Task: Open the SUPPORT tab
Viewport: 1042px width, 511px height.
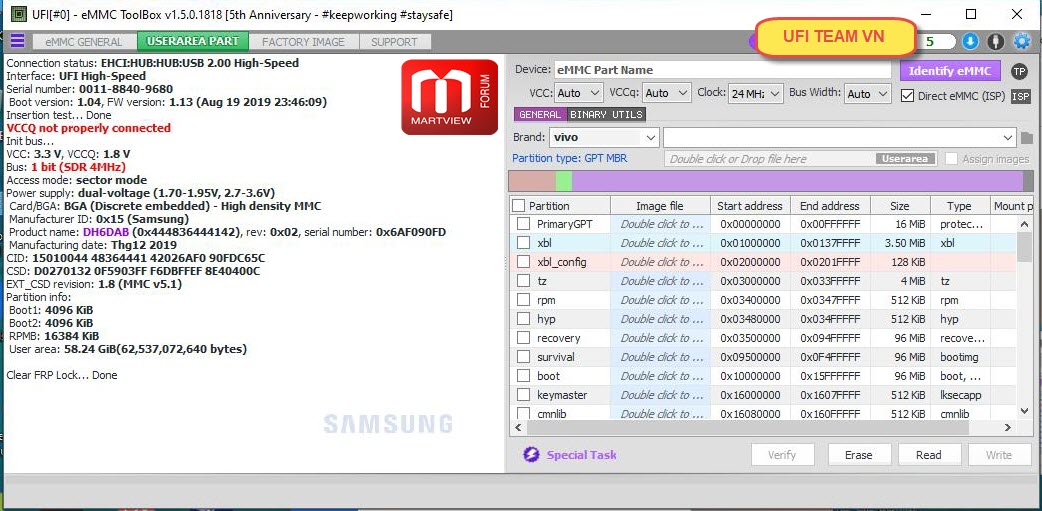Action: coord(394,42)
